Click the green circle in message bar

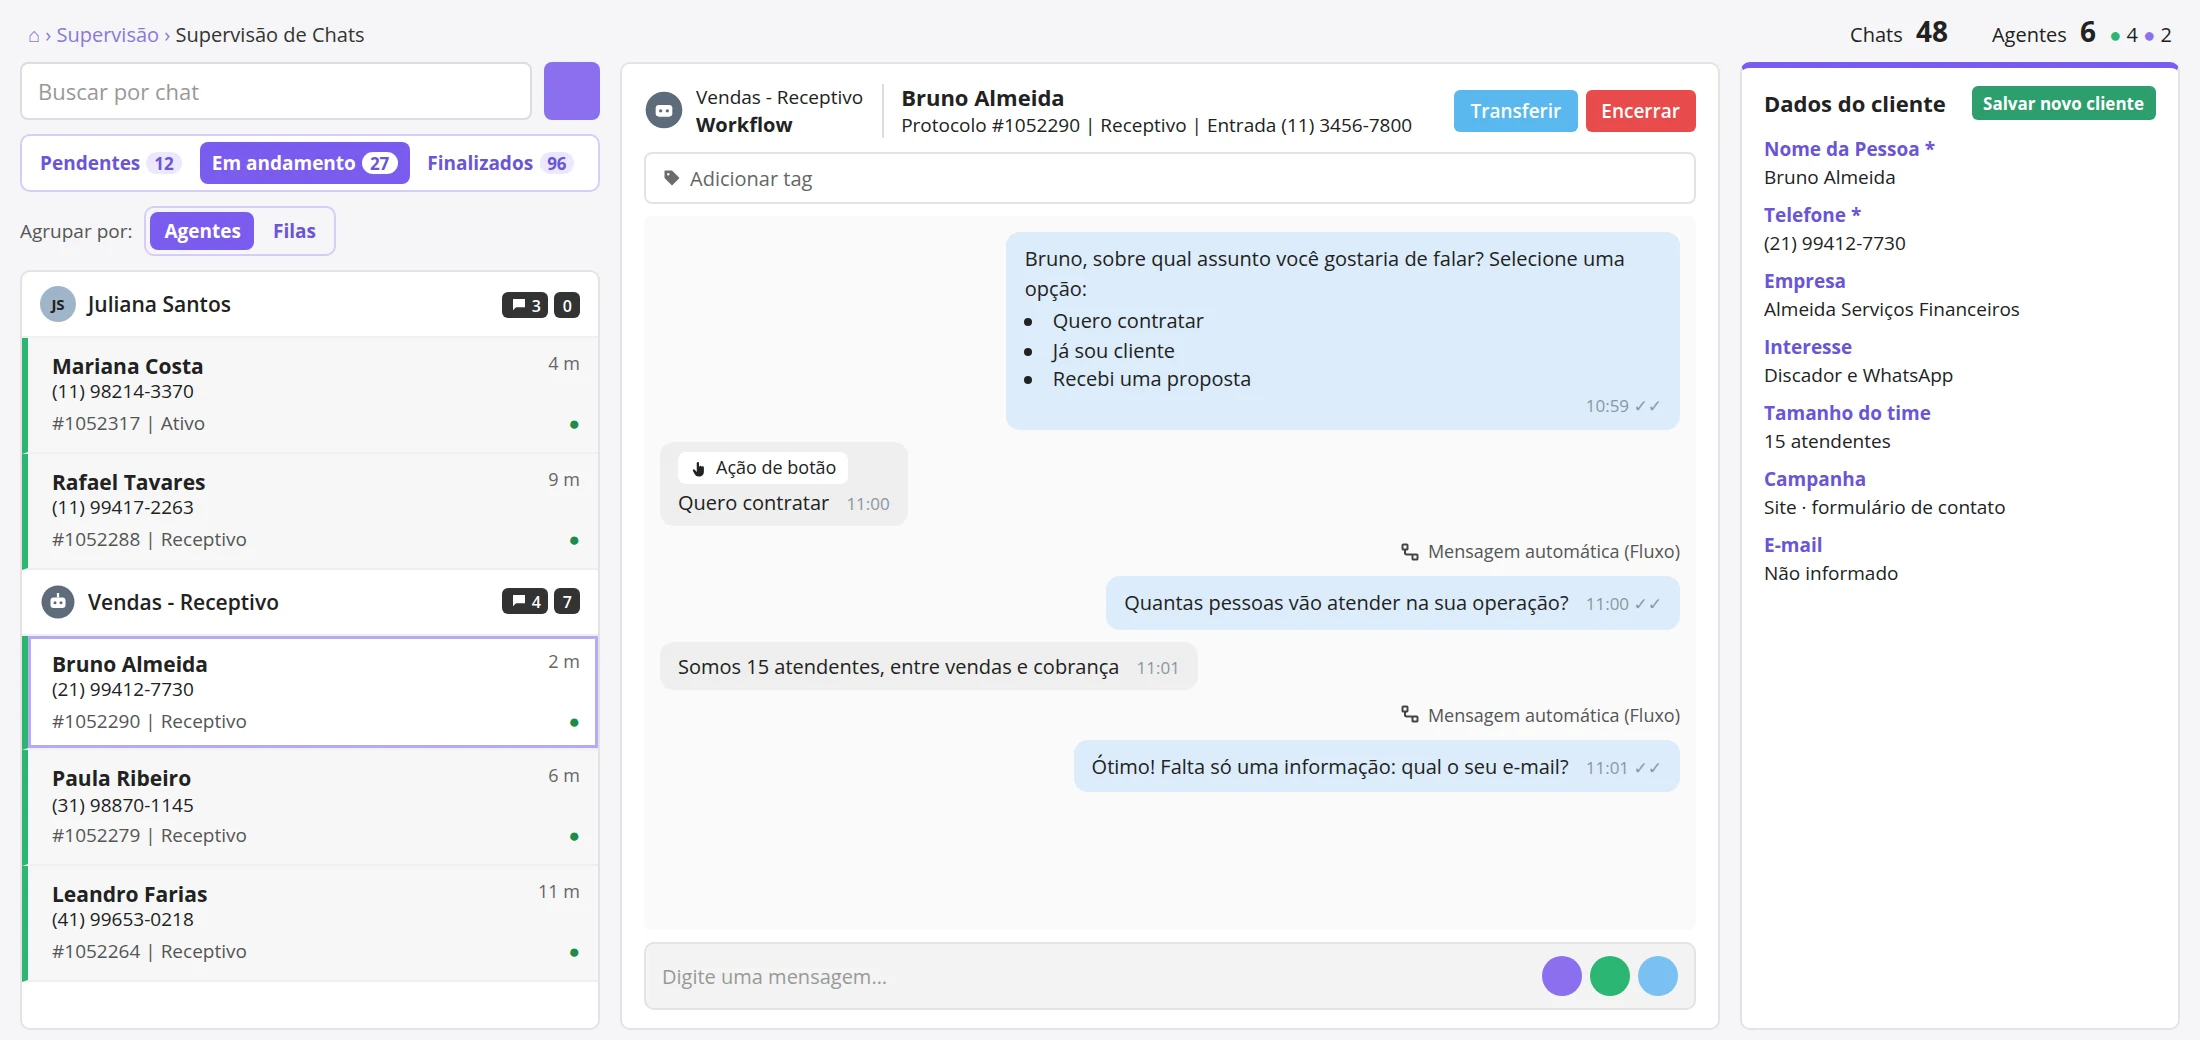point(1610,976)
